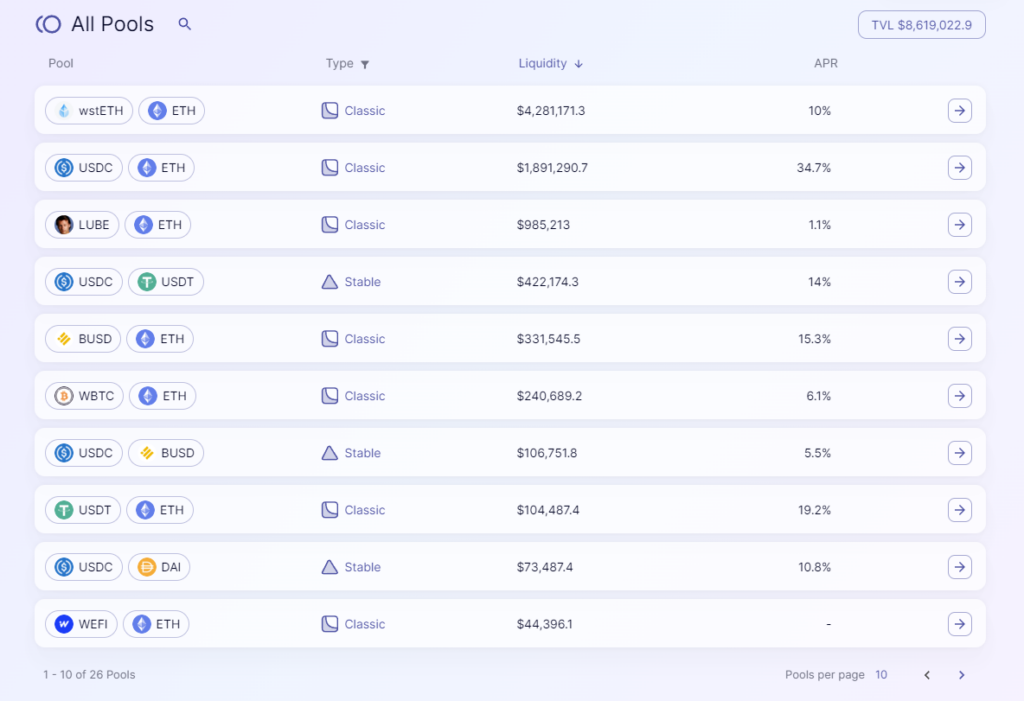Click the WBTC token chip

(x=84, y=396)
